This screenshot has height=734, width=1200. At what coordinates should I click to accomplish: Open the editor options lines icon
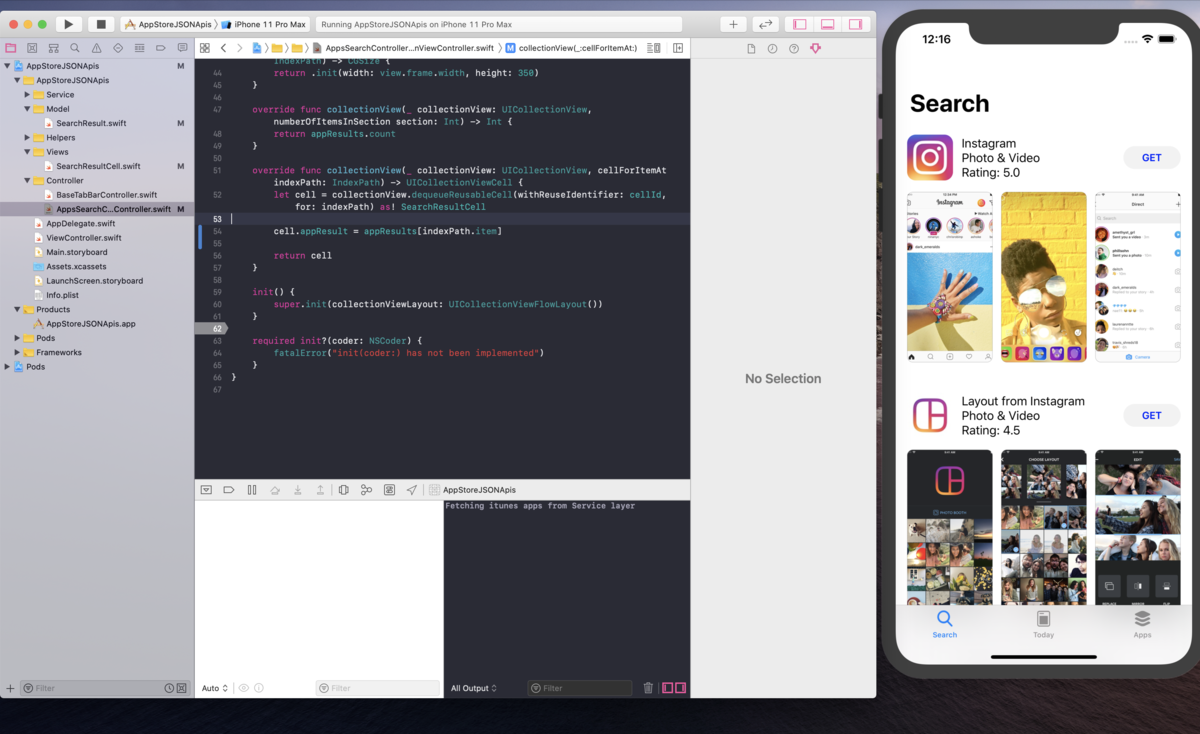pyautogui.click(x=653, y=48)
